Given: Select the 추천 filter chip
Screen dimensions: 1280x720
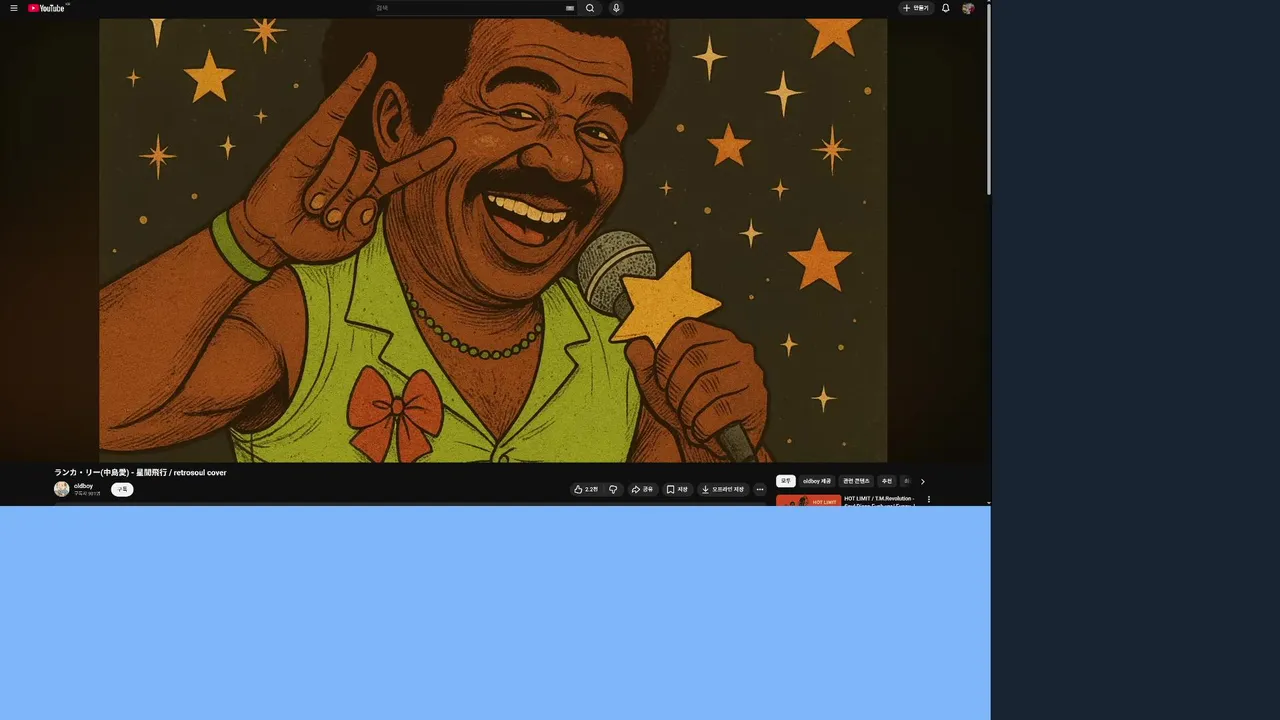Looking at the screenshot, I should 886,481.
